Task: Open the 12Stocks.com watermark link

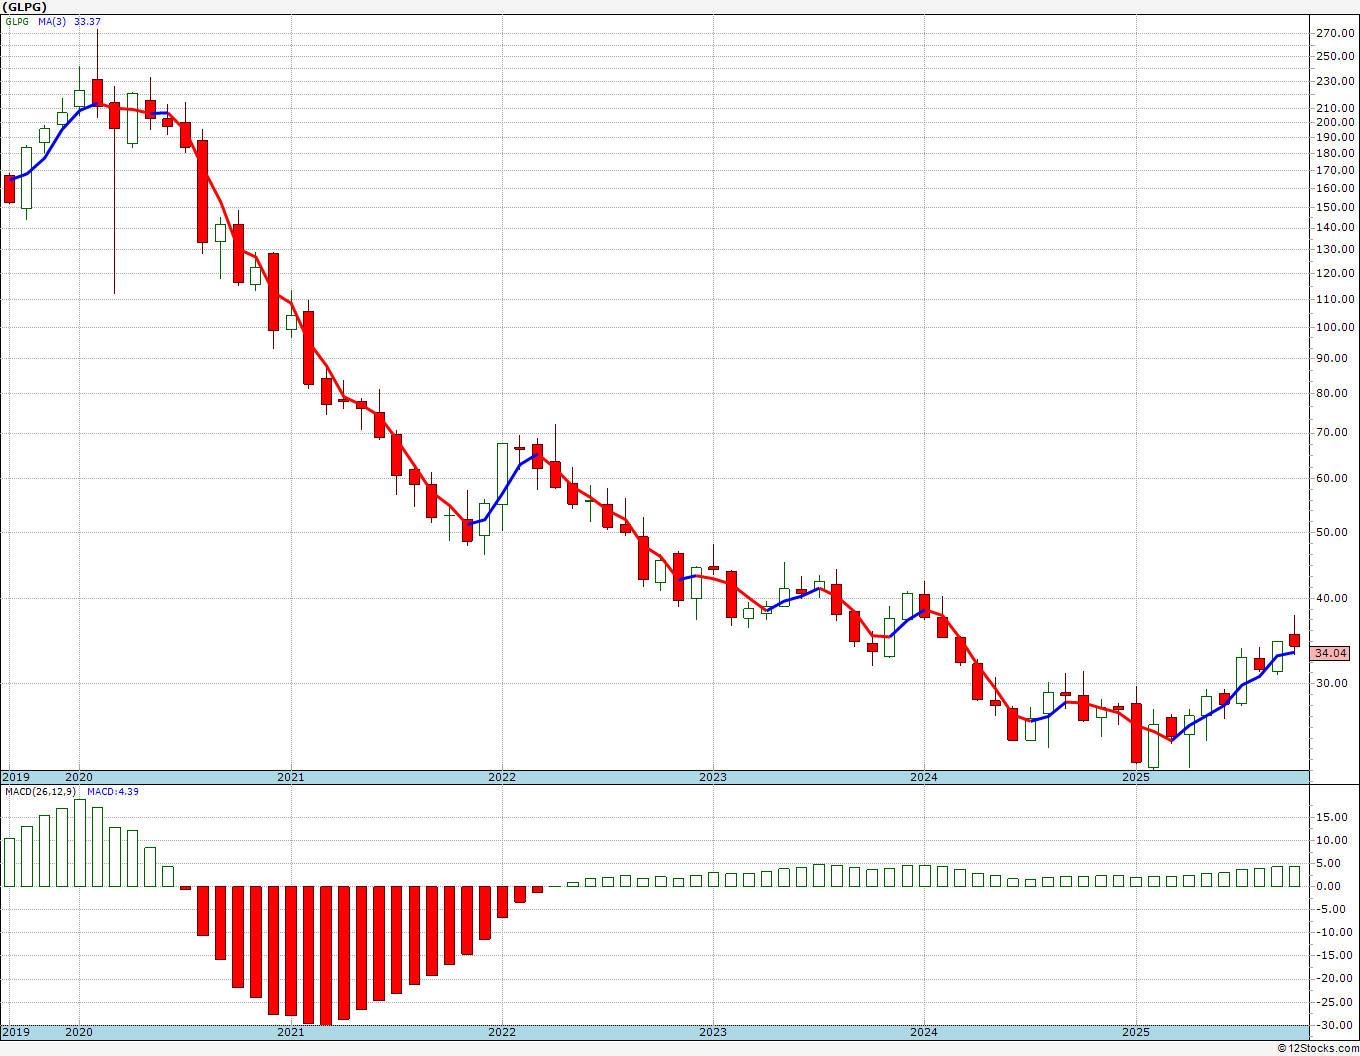Action: 1318,1048
